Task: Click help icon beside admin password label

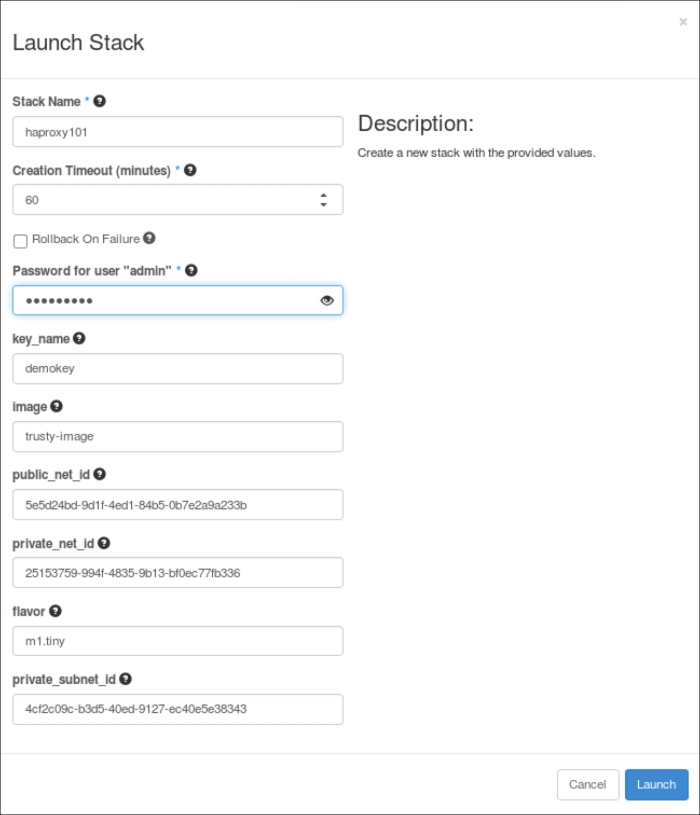Action: (191, 270)
